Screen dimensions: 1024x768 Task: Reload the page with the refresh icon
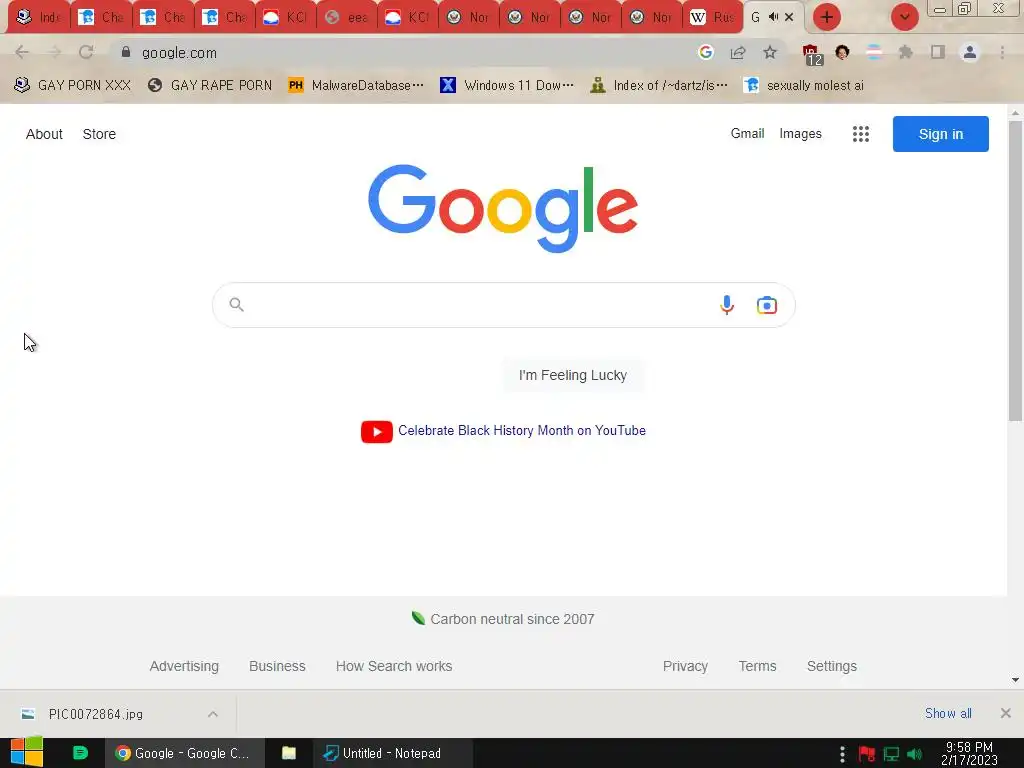pos(86,53)
